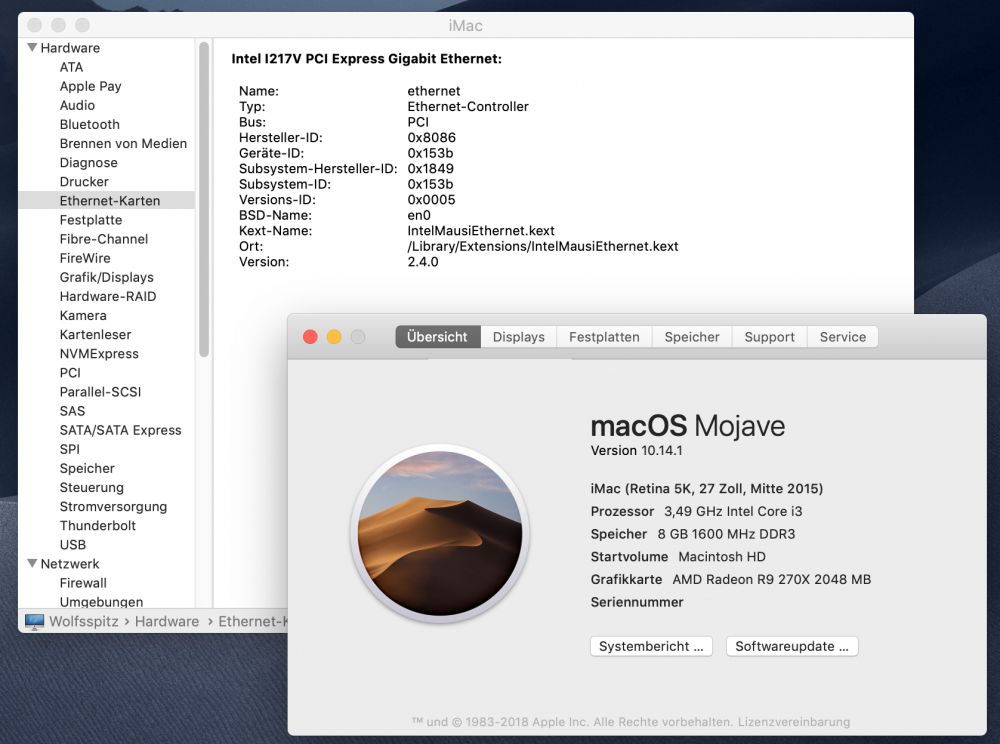Open SATA/SATA Express entry

click(x=121, y=430)
